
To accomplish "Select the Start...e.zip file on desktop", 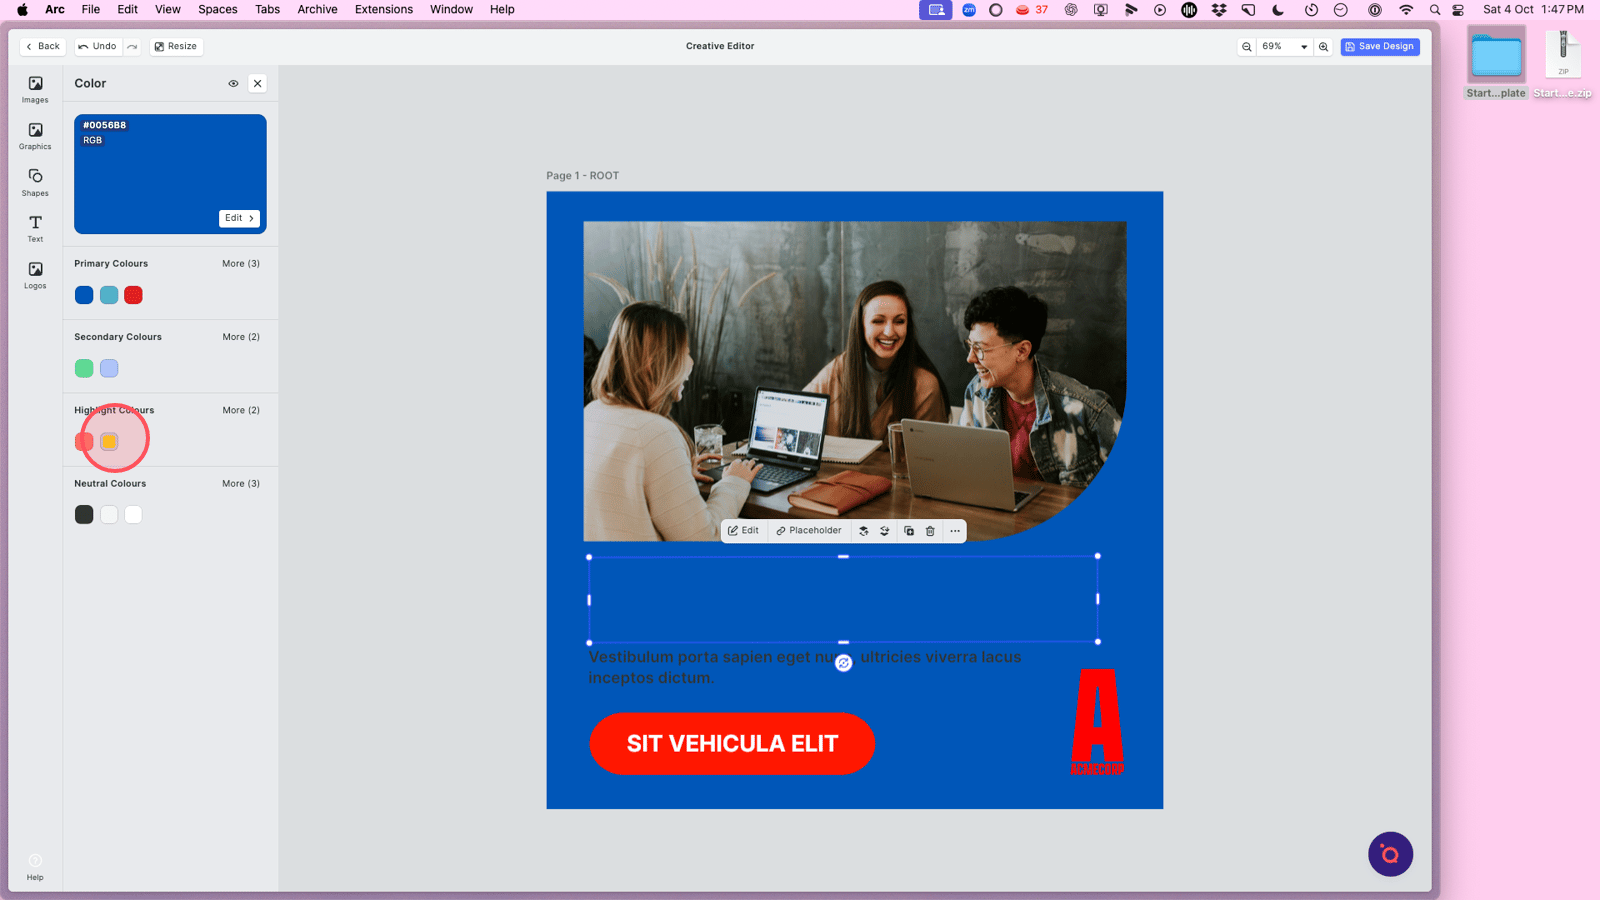I will pos(1563,65).
